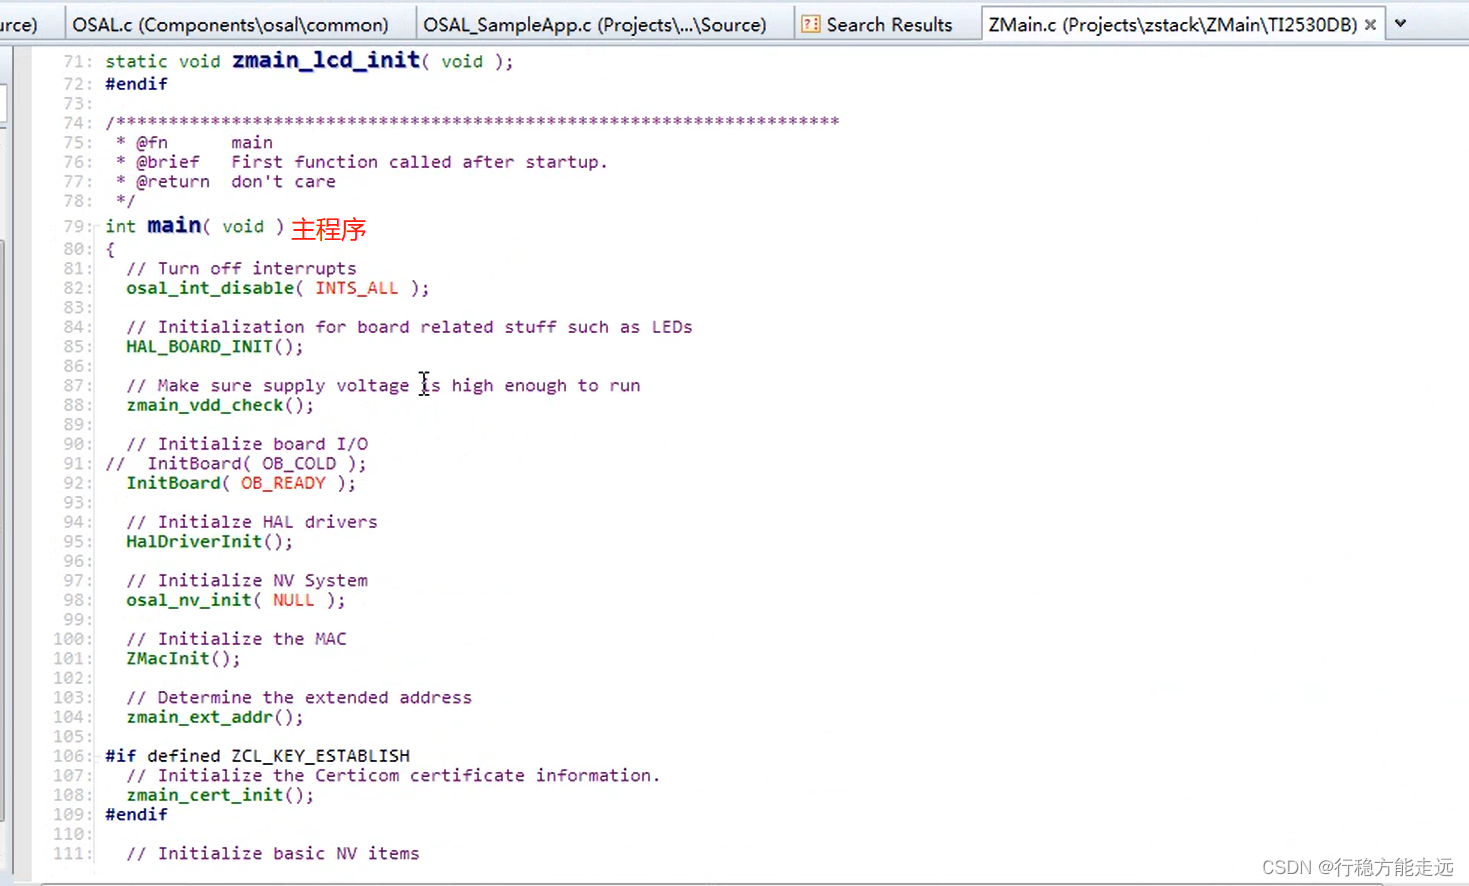1469x886 pixels.
Task: Click ZCL_KEY_ESTABLISH on line 106
Action: pyautogui.click(x=321, y=756)
